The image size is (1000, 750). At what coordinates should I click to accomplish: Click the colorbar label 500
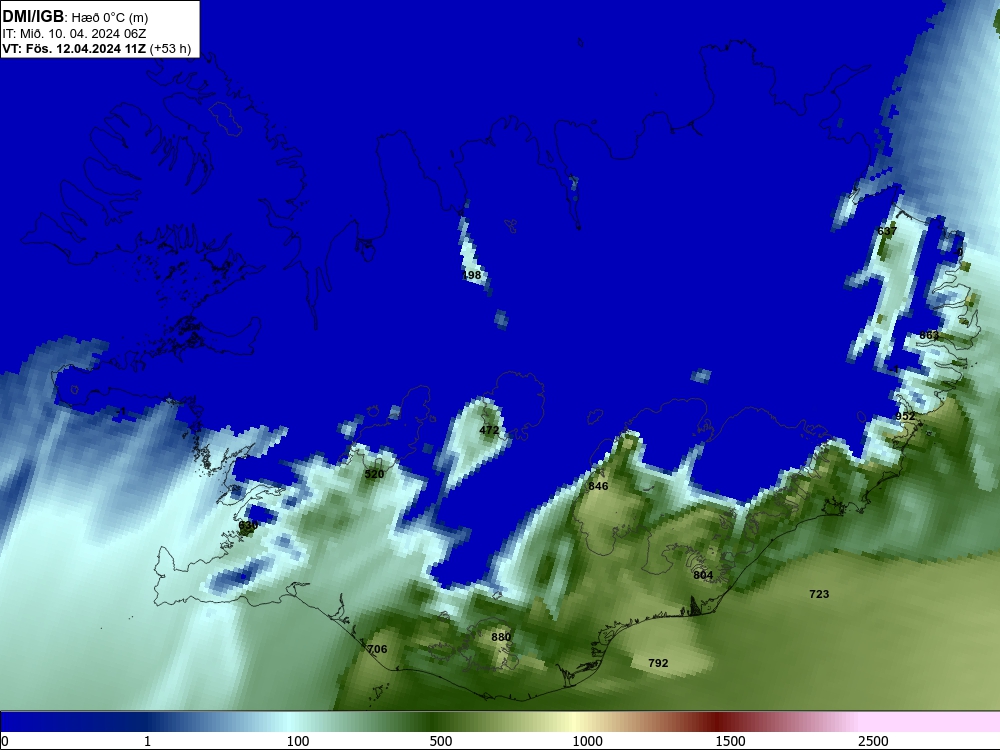[x=441, y=741]
